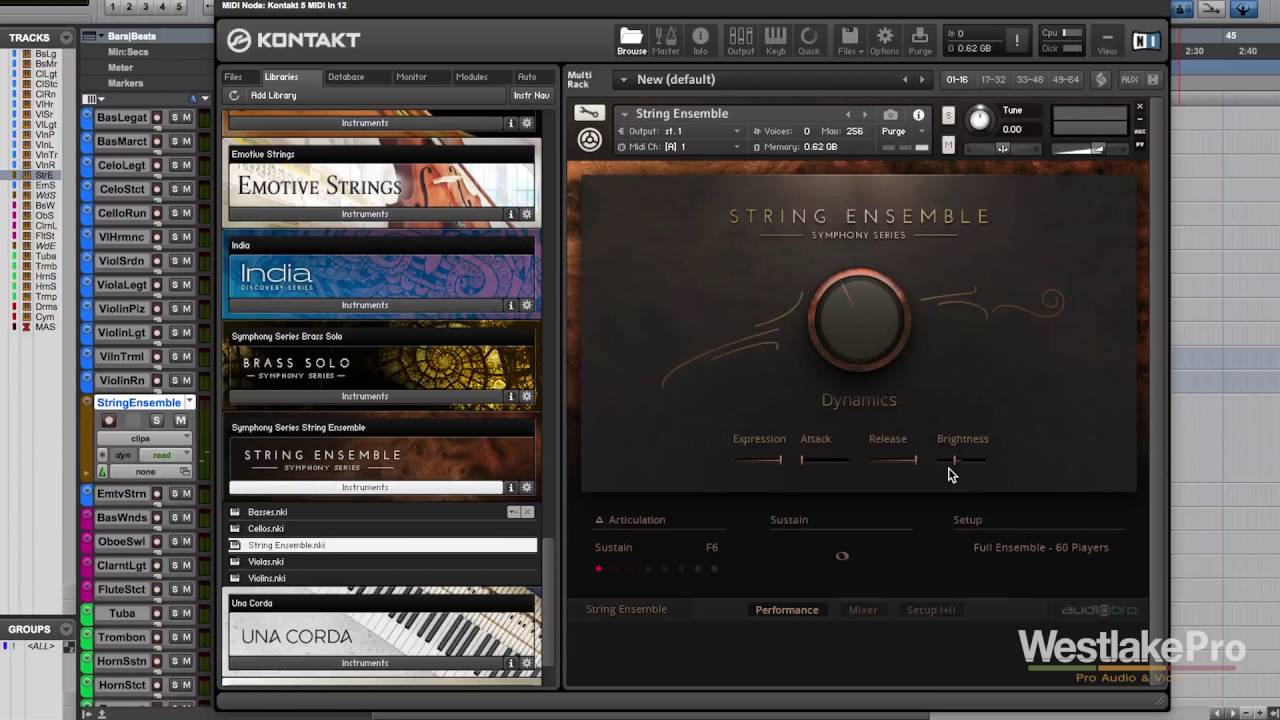Screen dimensions: 1280x720
Task: Click record-enable on StringEnsemble track
Action: pos(109,420)
